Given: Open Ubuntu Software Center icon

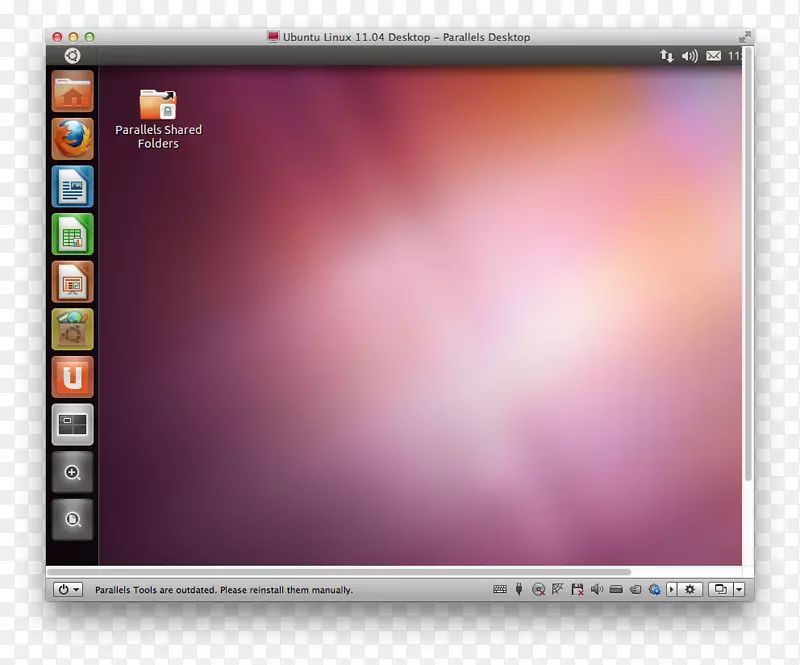Looking at the screenshot, I should click(72, 330).
